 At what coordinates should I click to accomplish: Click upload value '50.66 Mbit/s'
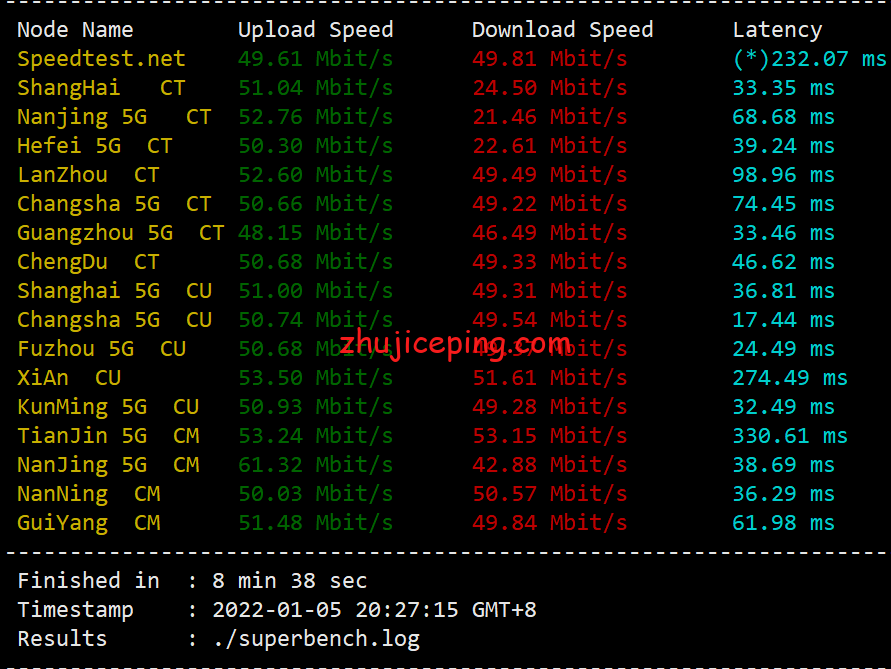click(315, 203)
